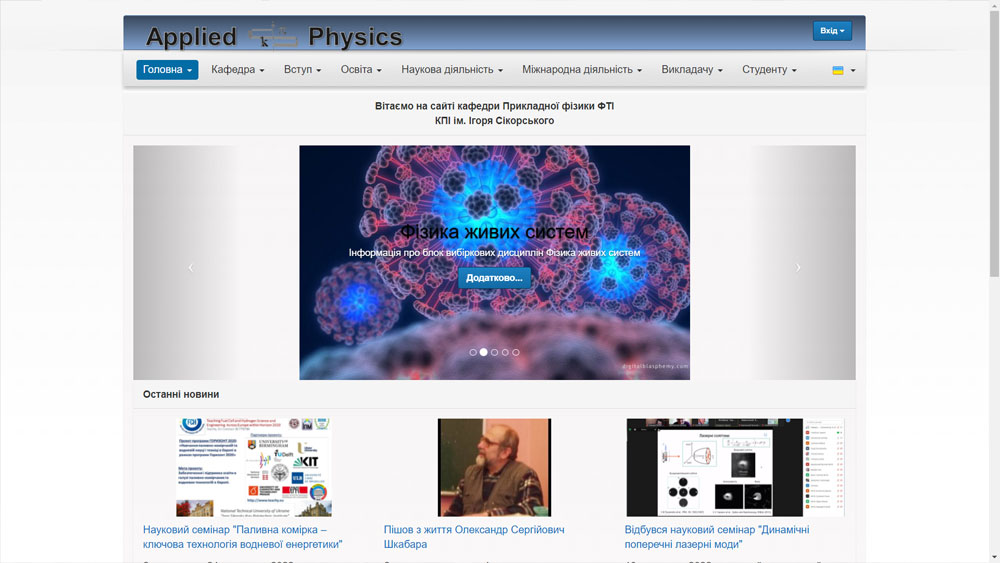Click the Шкабара portrait photo thumbnail
The height and width of the screenshot is (563, 1000).
(494, 467)
